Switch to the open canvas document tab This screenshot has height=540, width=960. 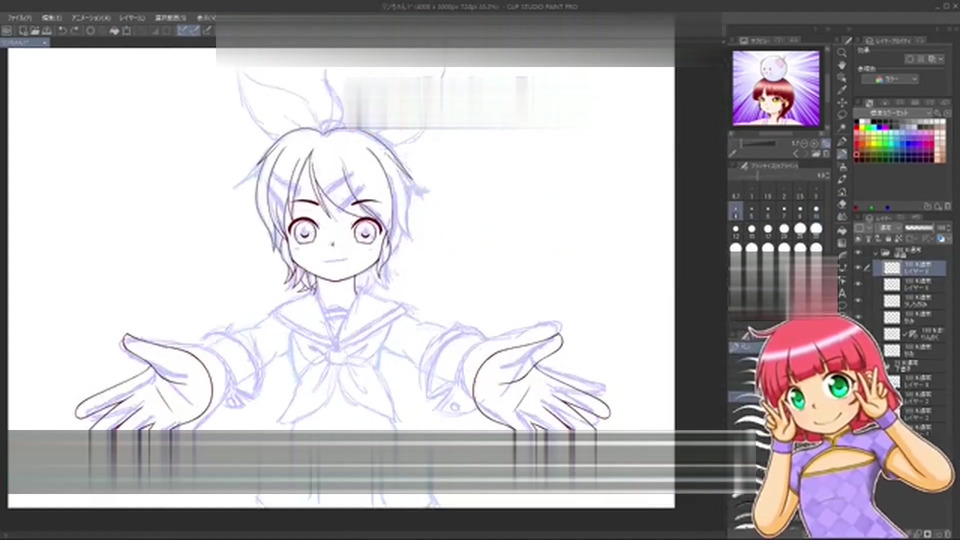pyautogui.click(x=24, y=42)
